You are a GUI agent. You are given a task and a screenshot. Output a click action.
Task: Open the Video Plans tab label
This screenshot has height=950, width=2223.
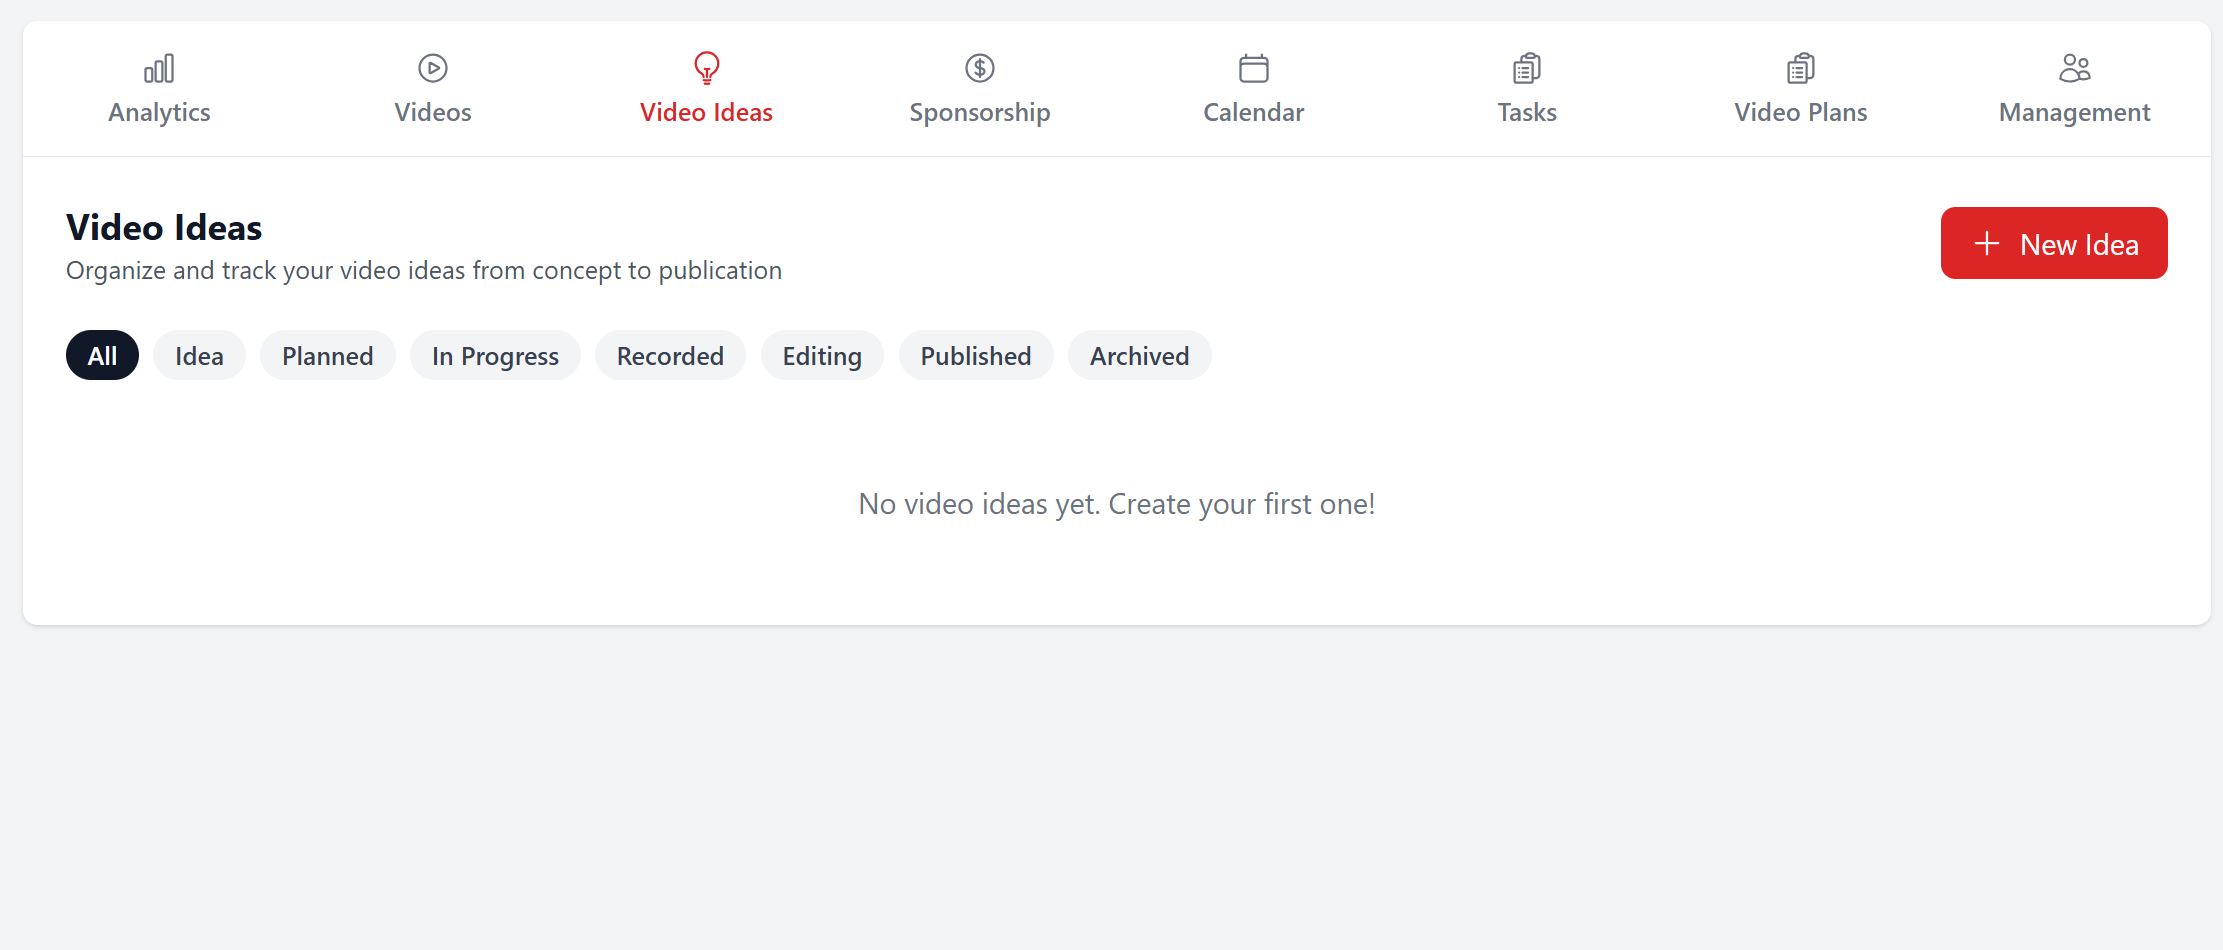[x=1801, y=112]
